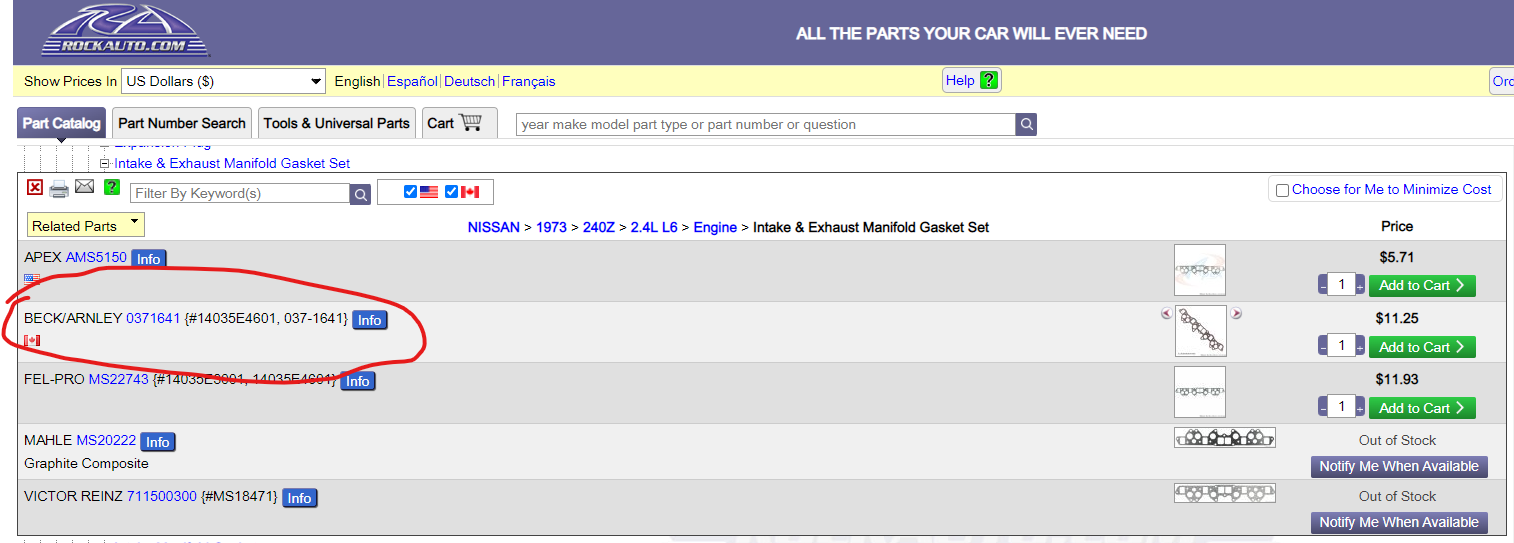Open part number link 711500300

click(162, 496)
